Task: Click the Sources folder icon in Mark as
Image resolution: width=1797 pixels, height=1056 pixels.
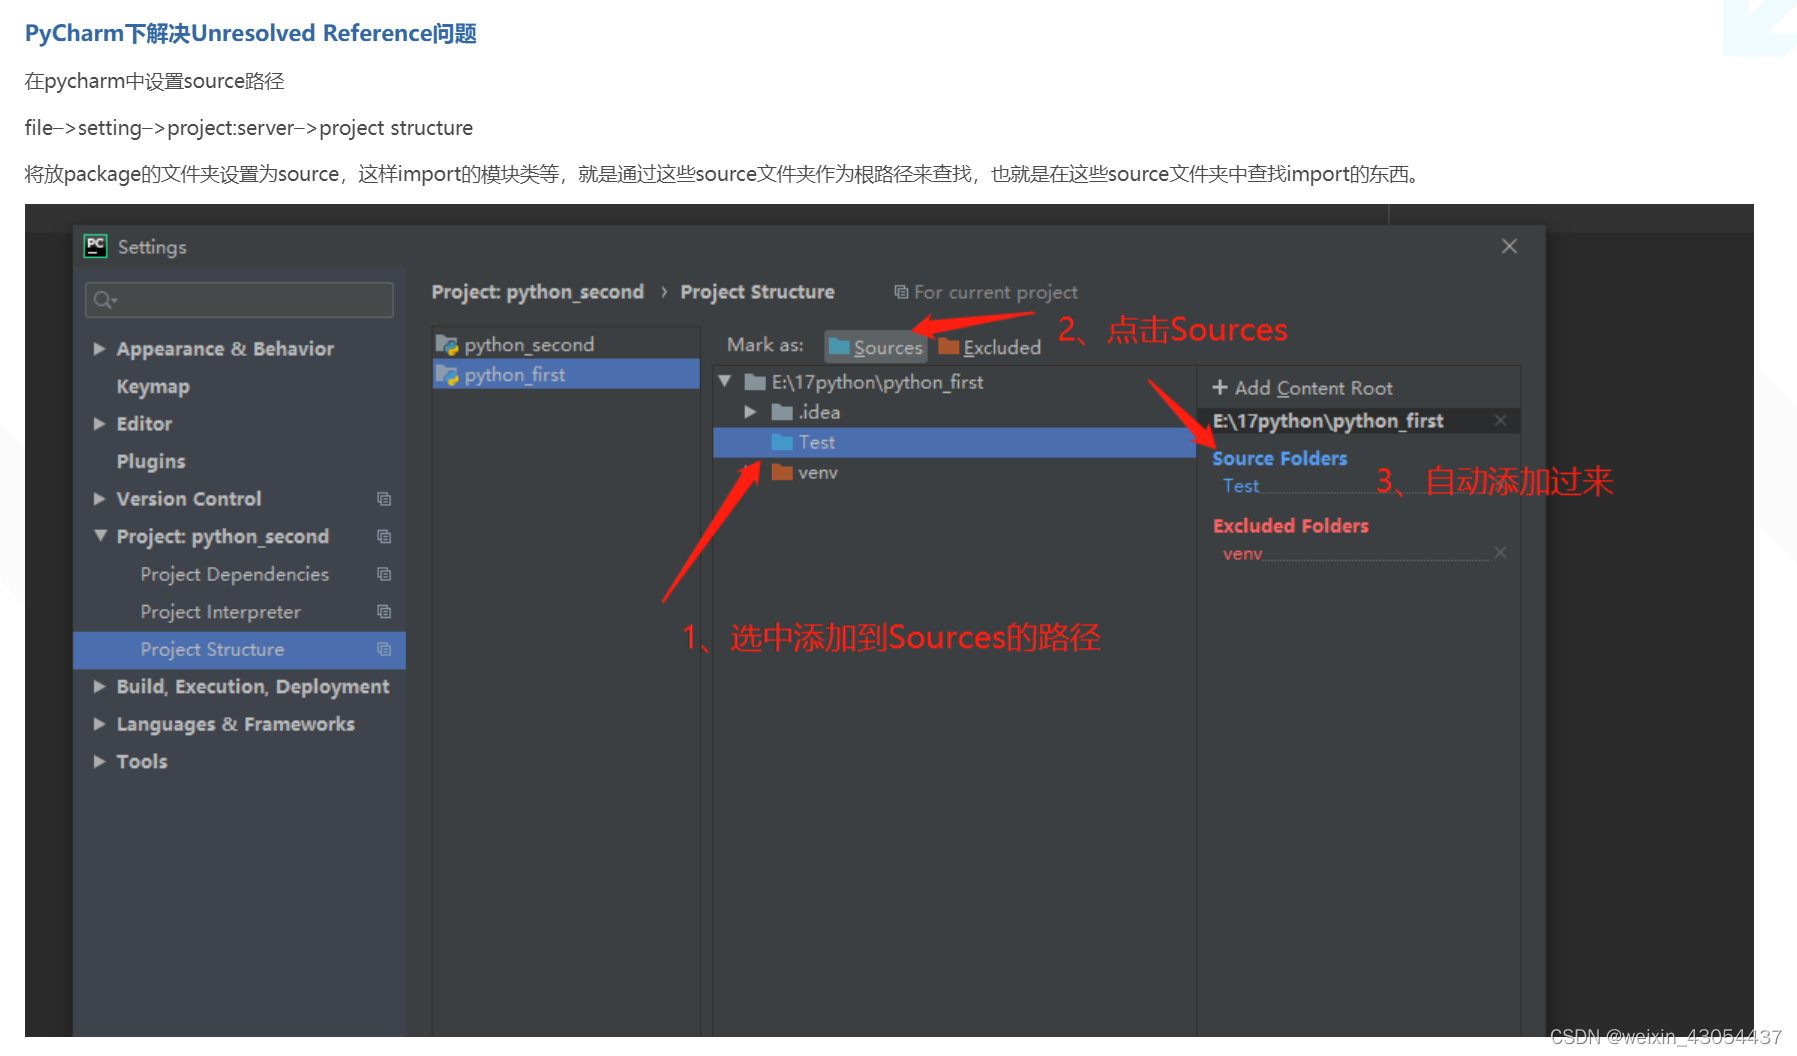Action: tap(840, 347)
